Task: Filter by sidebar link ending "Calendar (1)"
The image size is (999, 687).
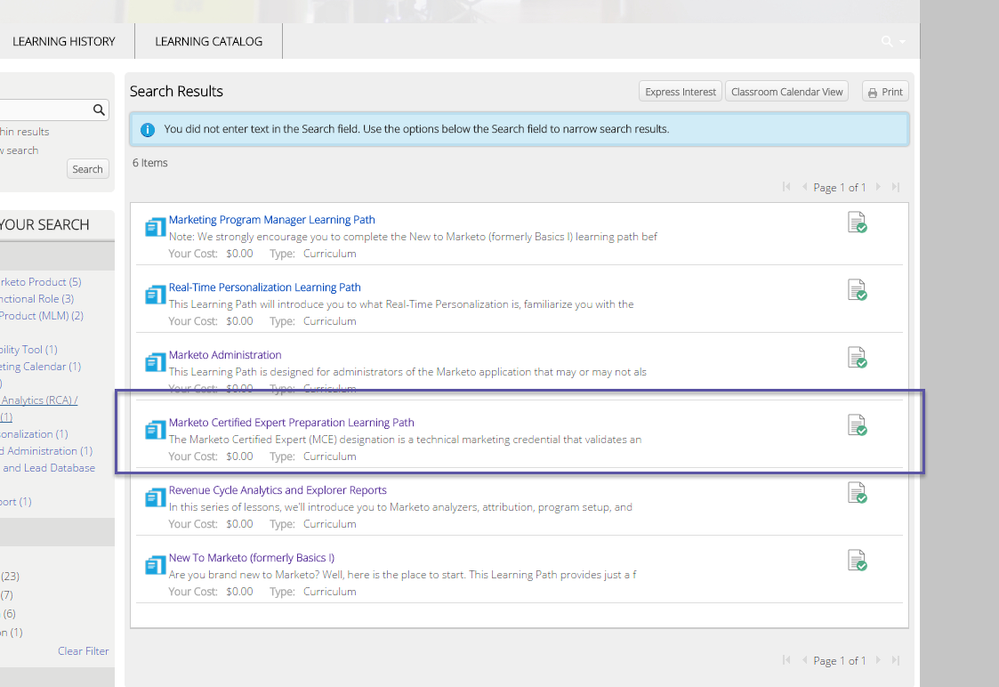Action: pos(41,366)
